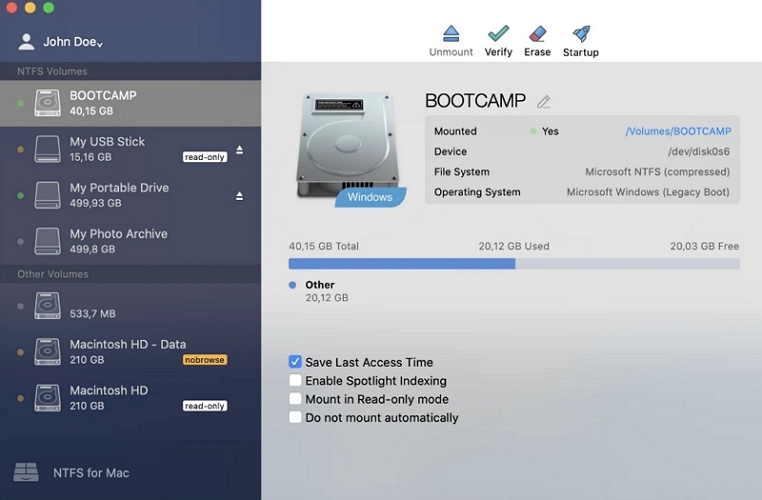Click Microsoft NTFS (compressed) file system value

[658, 172]
